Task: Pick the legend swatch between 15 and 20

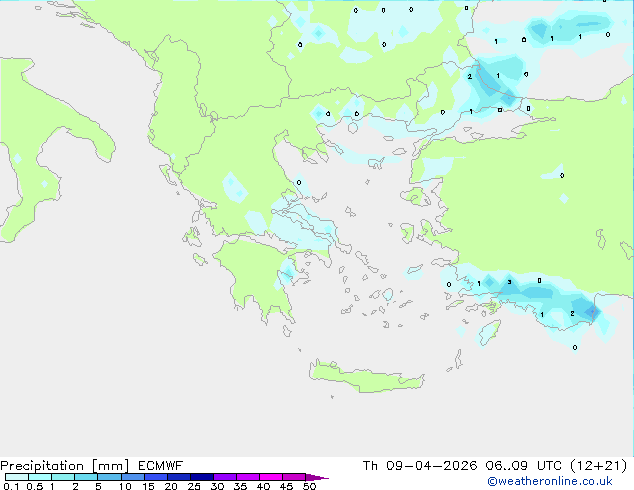Action: (x=156, y=477)
